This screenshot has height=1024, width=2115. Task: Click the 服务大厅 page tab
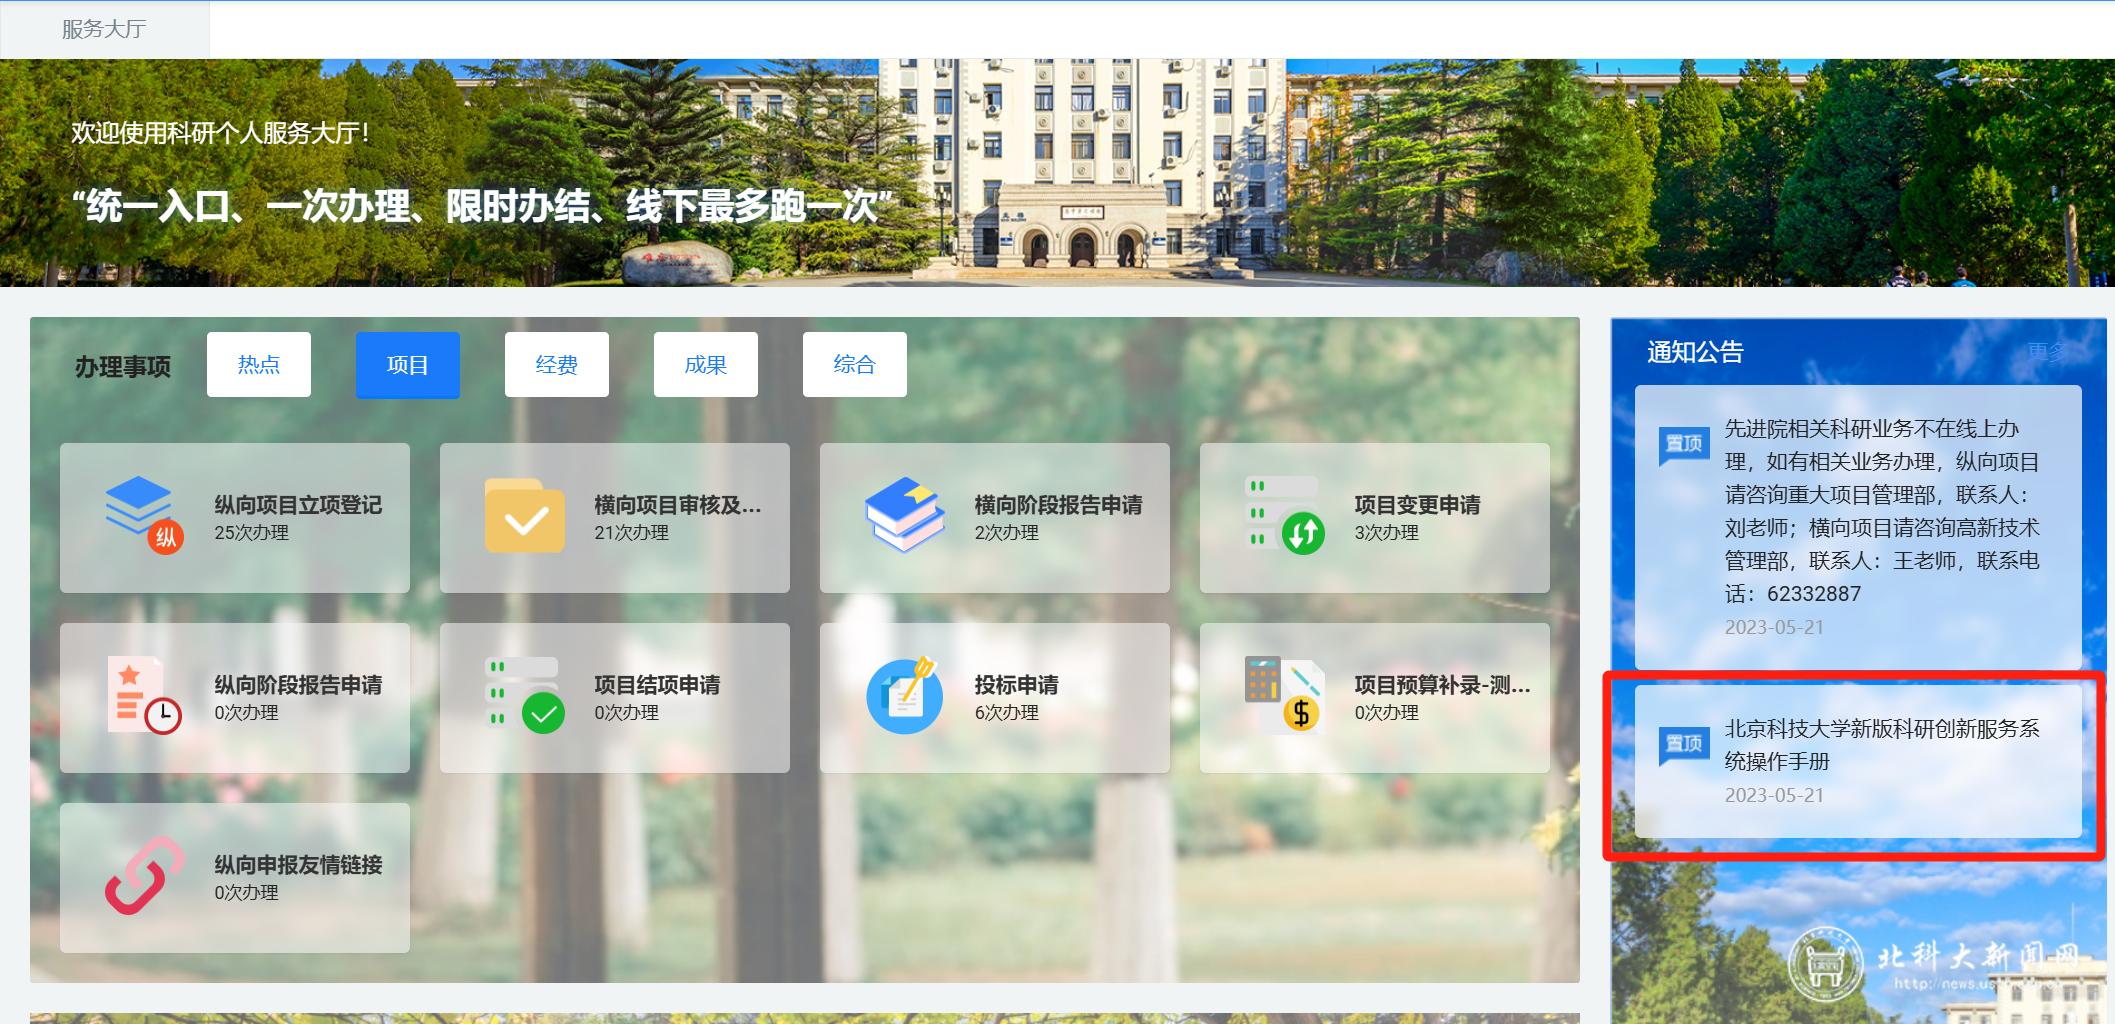click(104, 29)
